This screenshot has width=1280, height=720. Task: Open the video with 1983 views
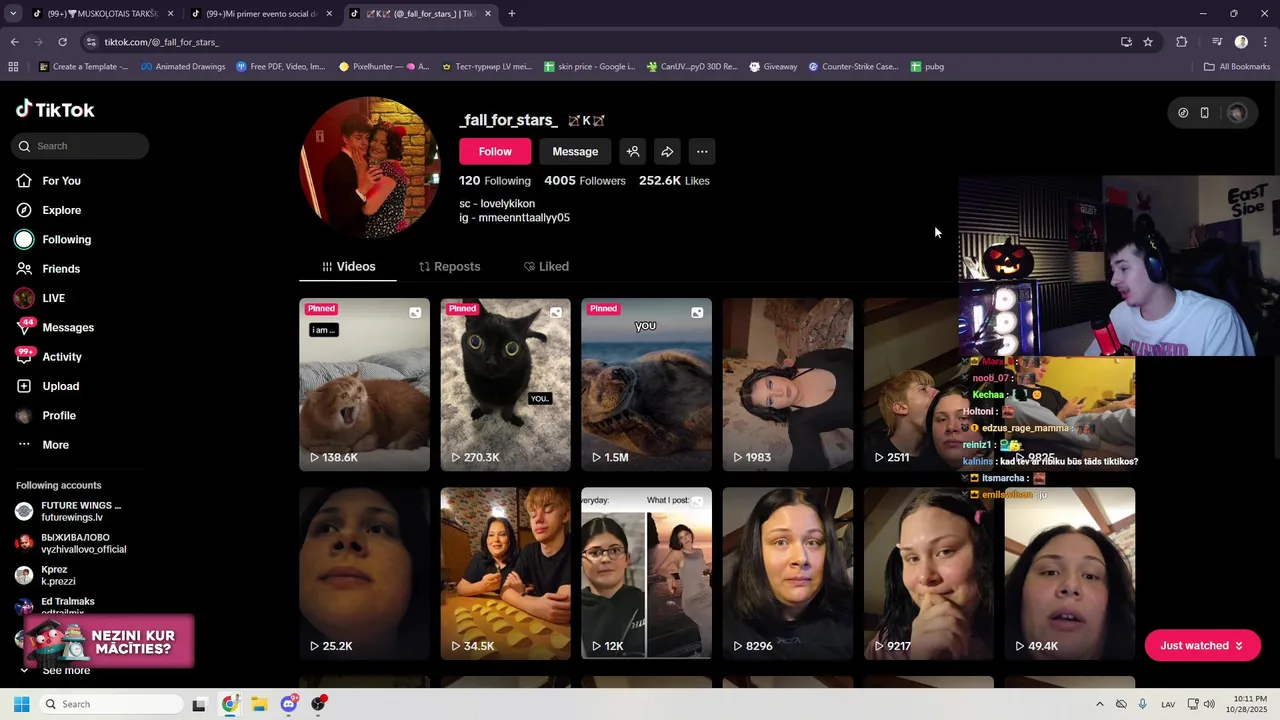788,384
